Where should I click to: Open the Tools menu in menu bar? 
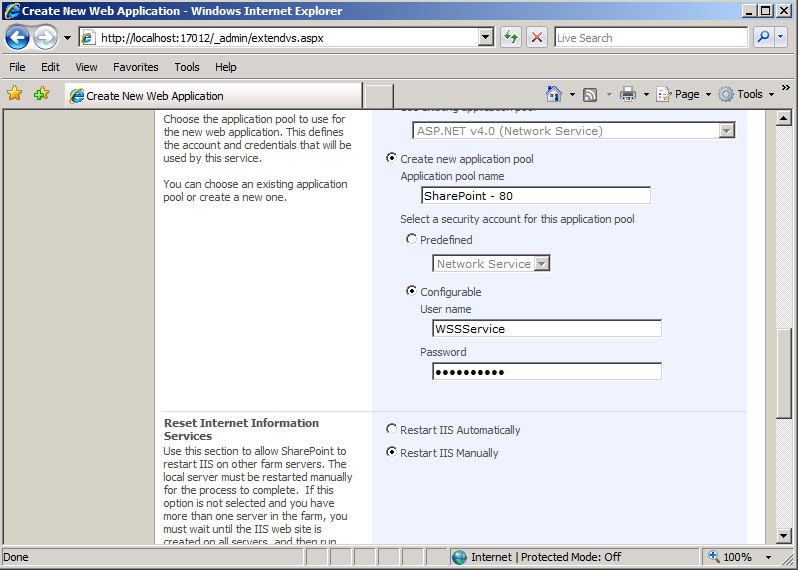187,67
